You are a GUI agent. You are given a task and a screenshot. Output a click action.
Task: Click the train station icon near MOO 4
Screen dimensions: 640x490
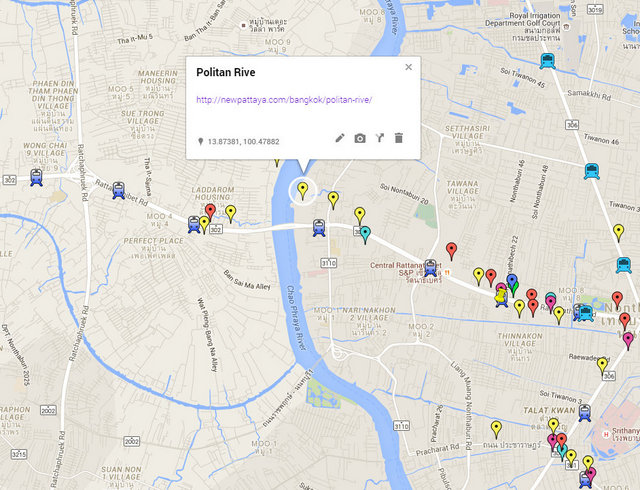194,225
